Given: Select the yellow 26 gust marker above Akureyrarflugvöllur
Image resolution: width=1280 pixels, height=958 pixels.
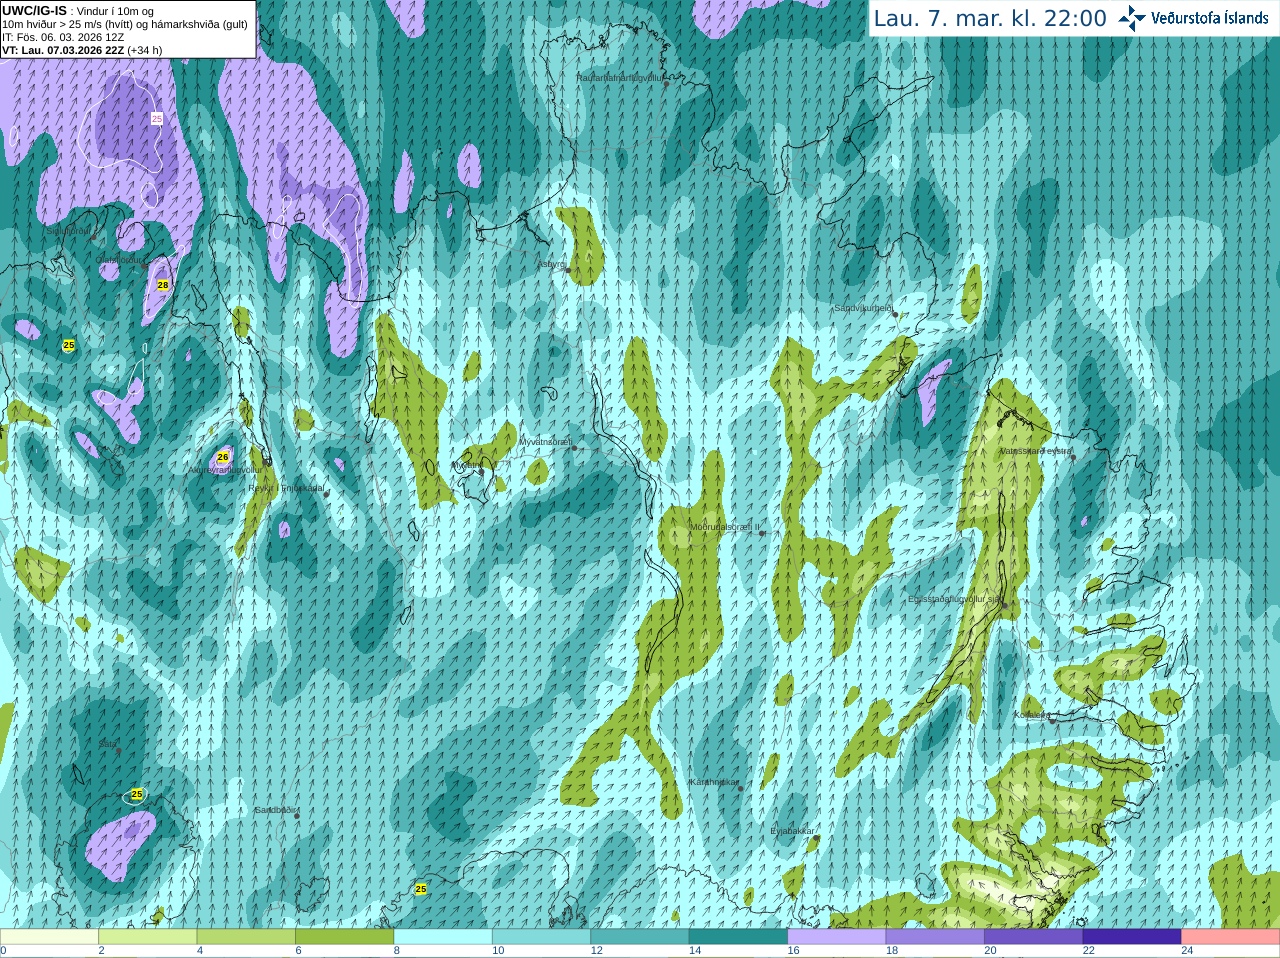Looking at the screenshot, I should click(x=223, y=457).
